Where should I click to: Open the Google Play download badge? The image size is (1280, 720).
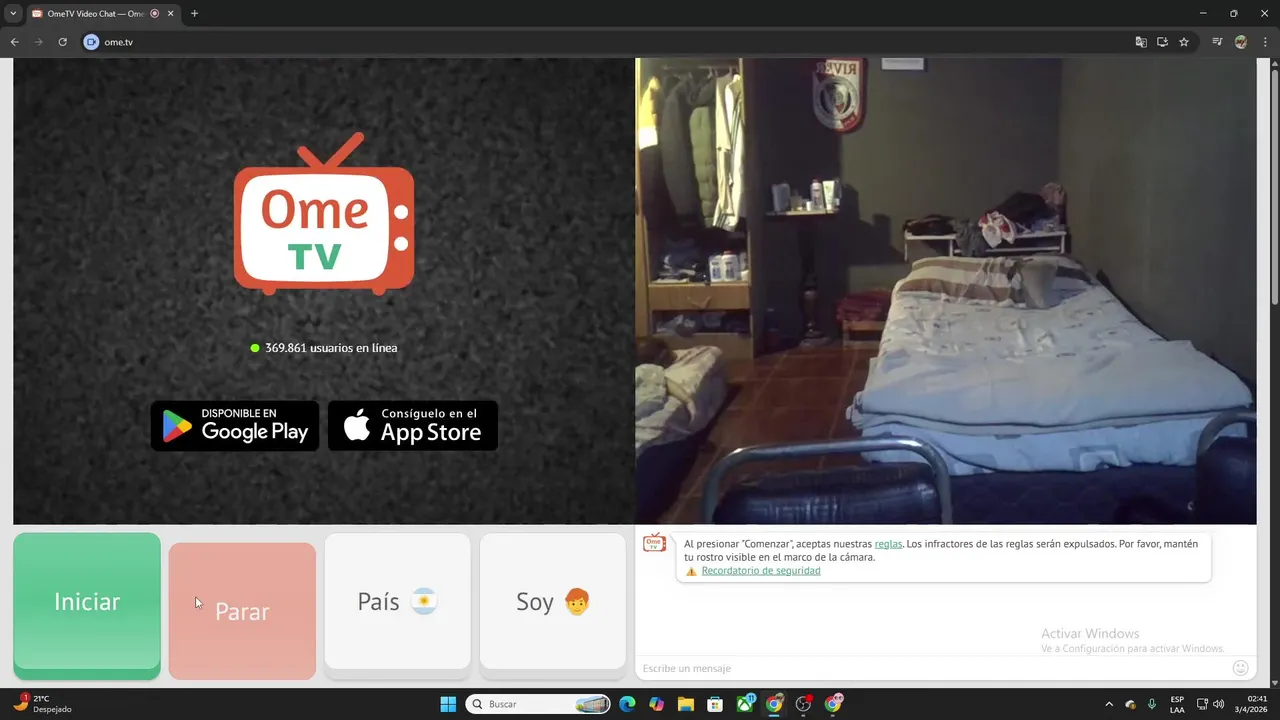tap(235, 426)
